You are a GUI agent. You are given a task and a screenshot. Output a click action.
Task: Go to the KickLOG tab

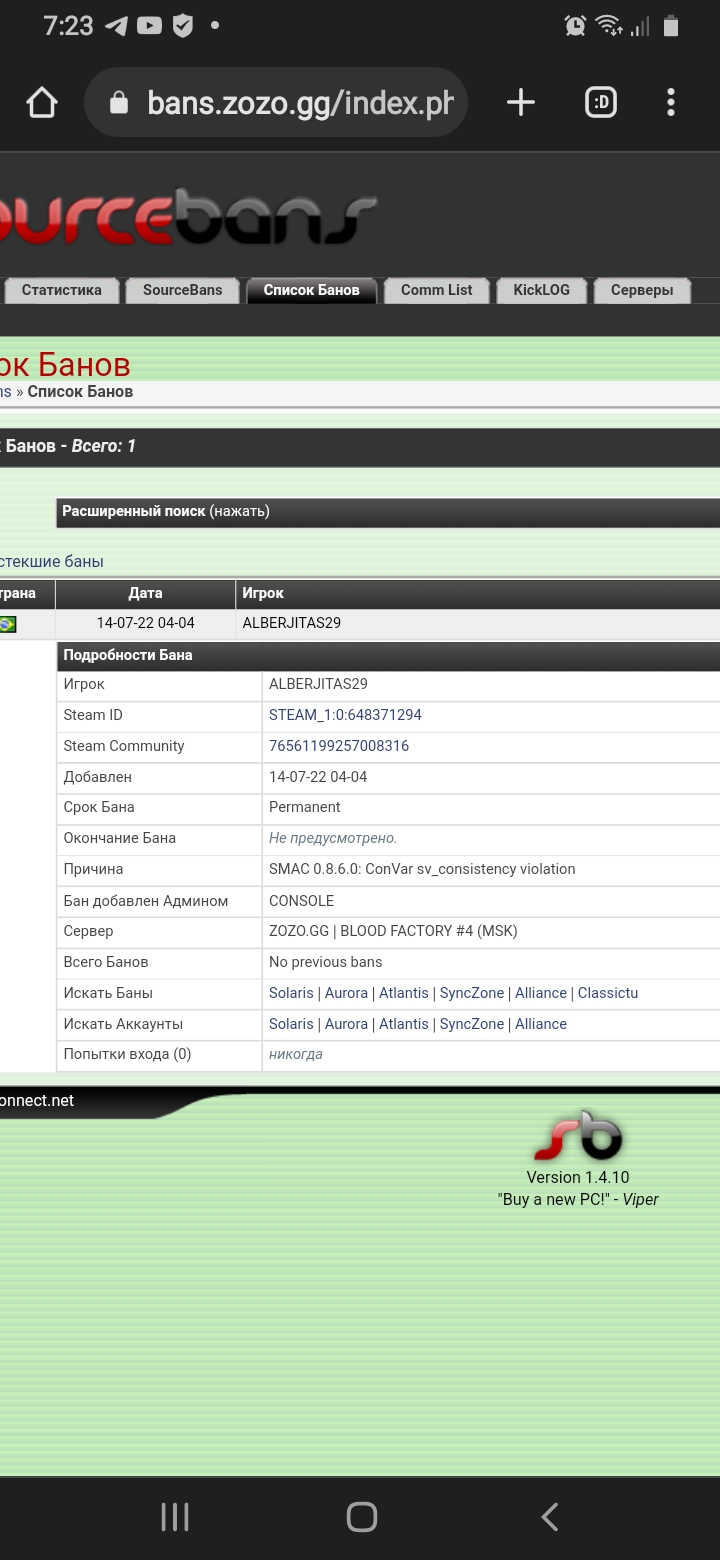pos(541,290)
